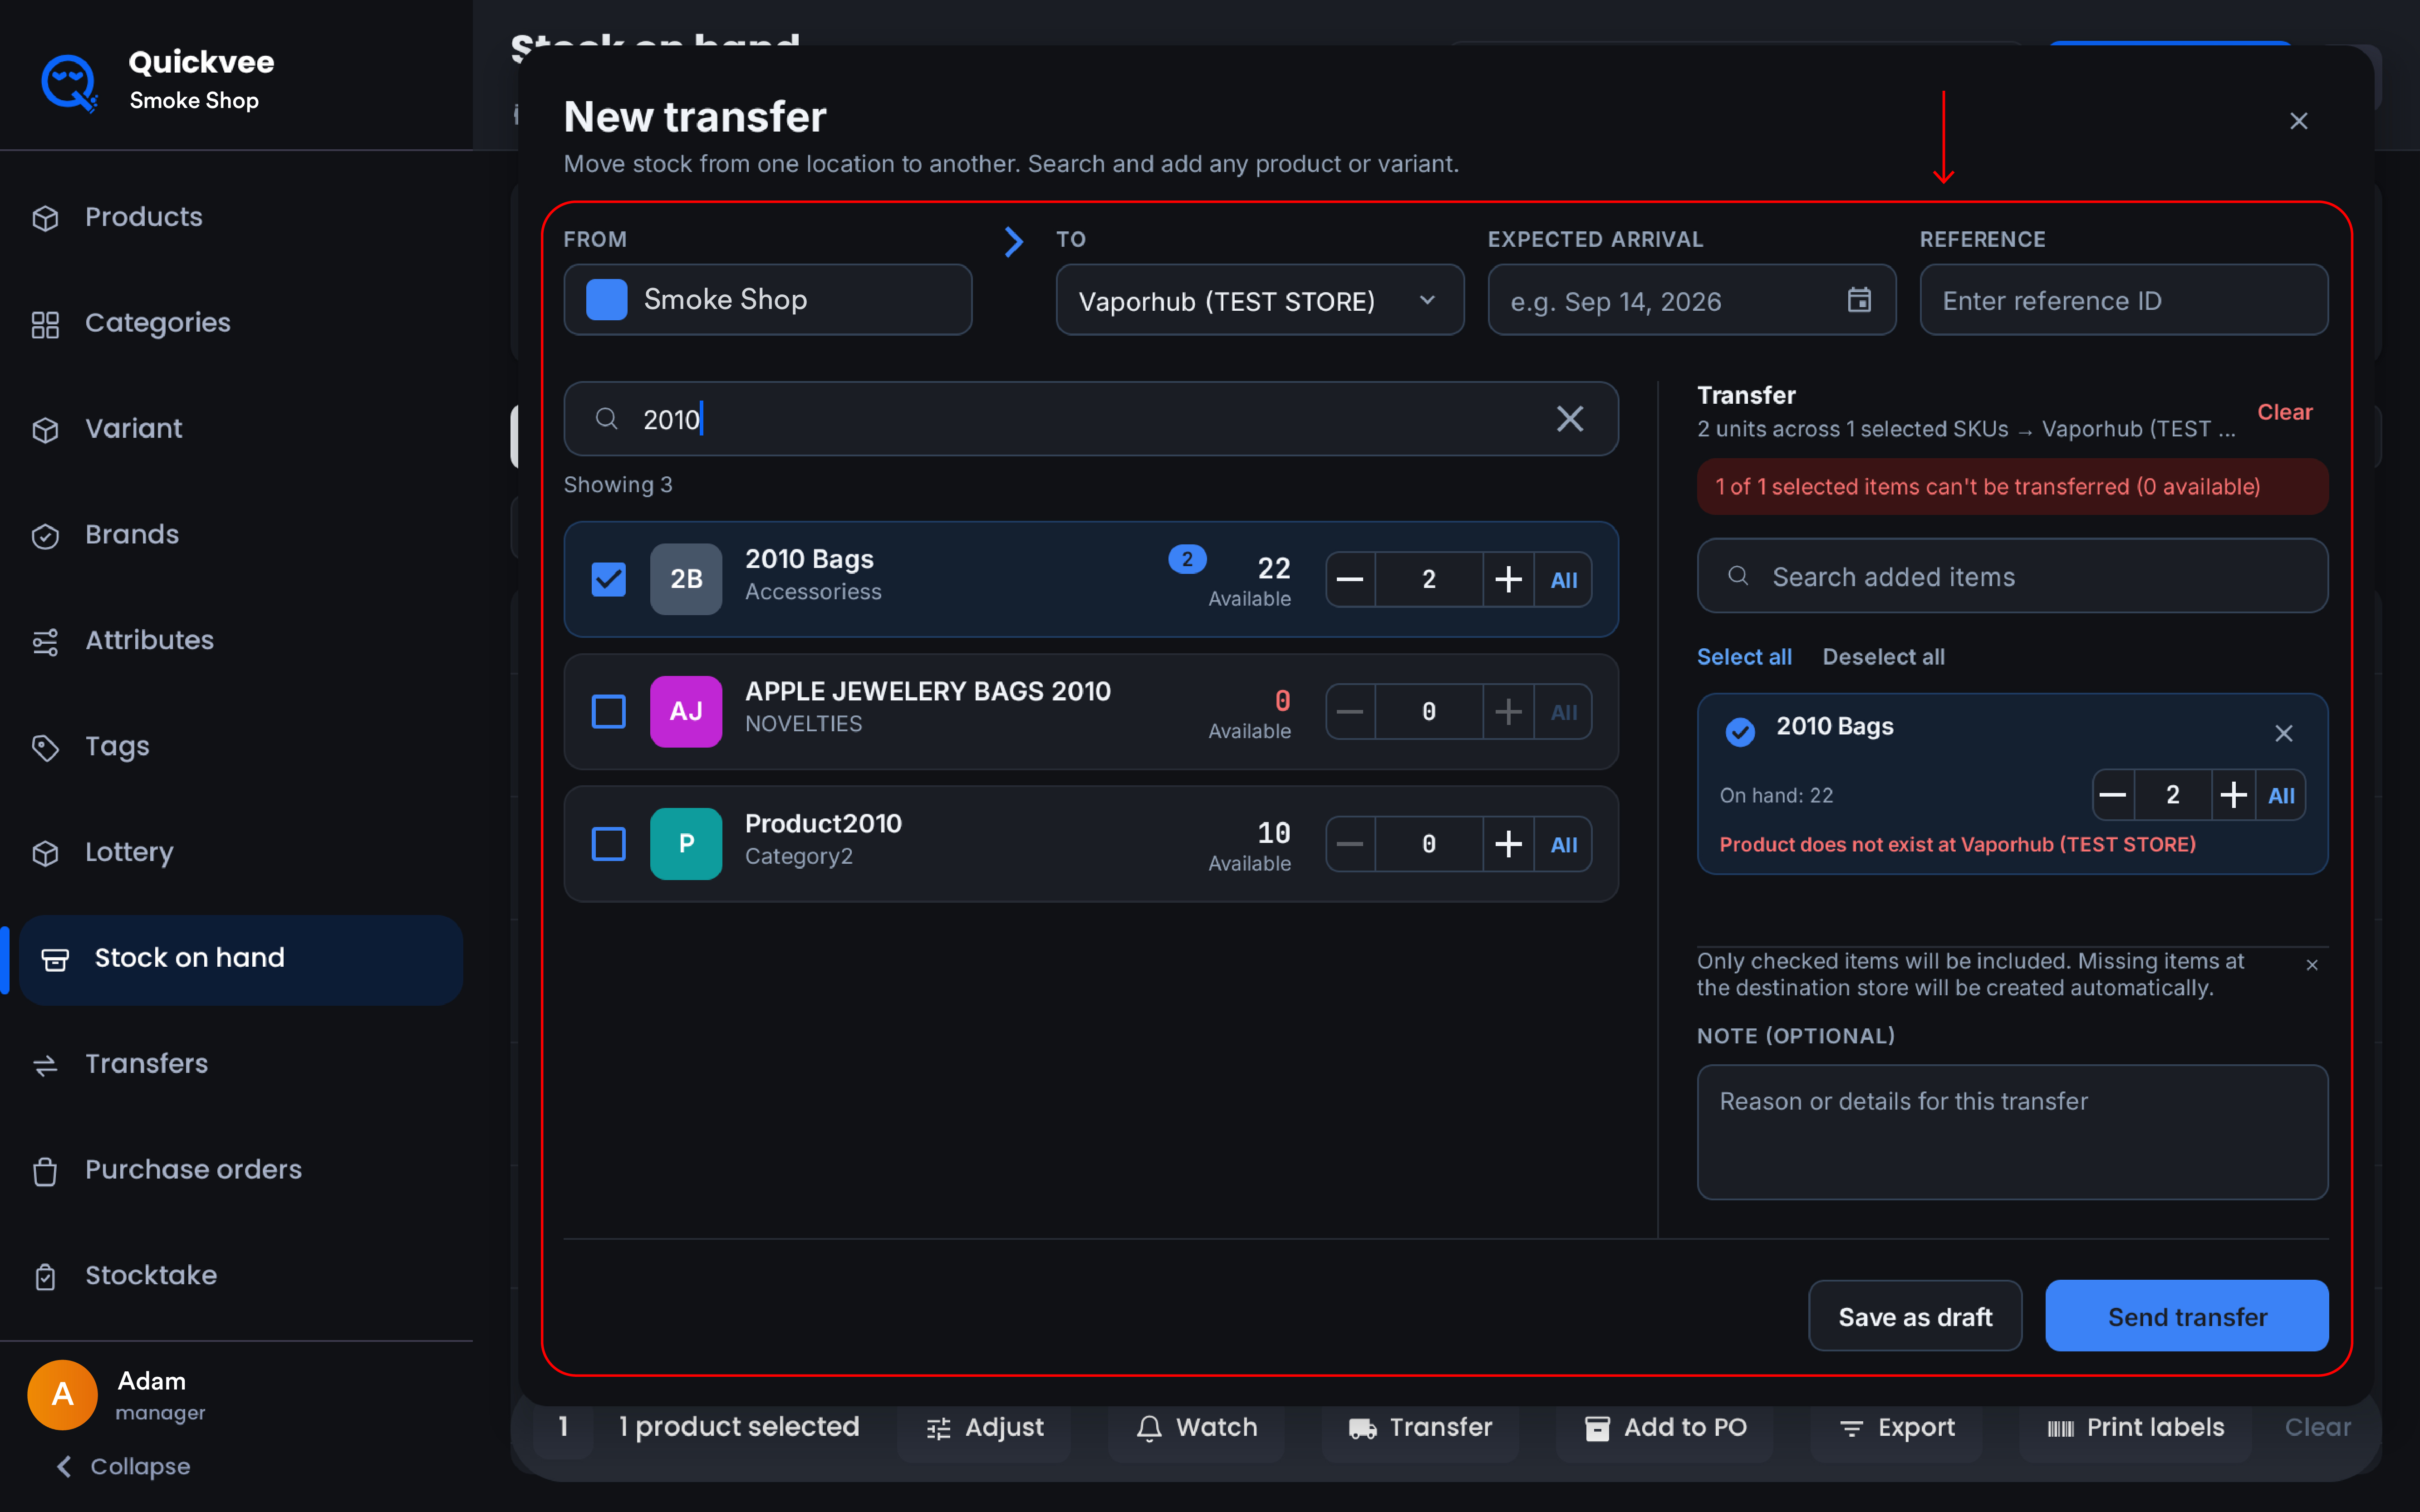The image size is (2420, 1512).
Task: Increase 2010 Bags quantity in the Transfer card
Action: pyautogui.click(x=2233, y=795)
